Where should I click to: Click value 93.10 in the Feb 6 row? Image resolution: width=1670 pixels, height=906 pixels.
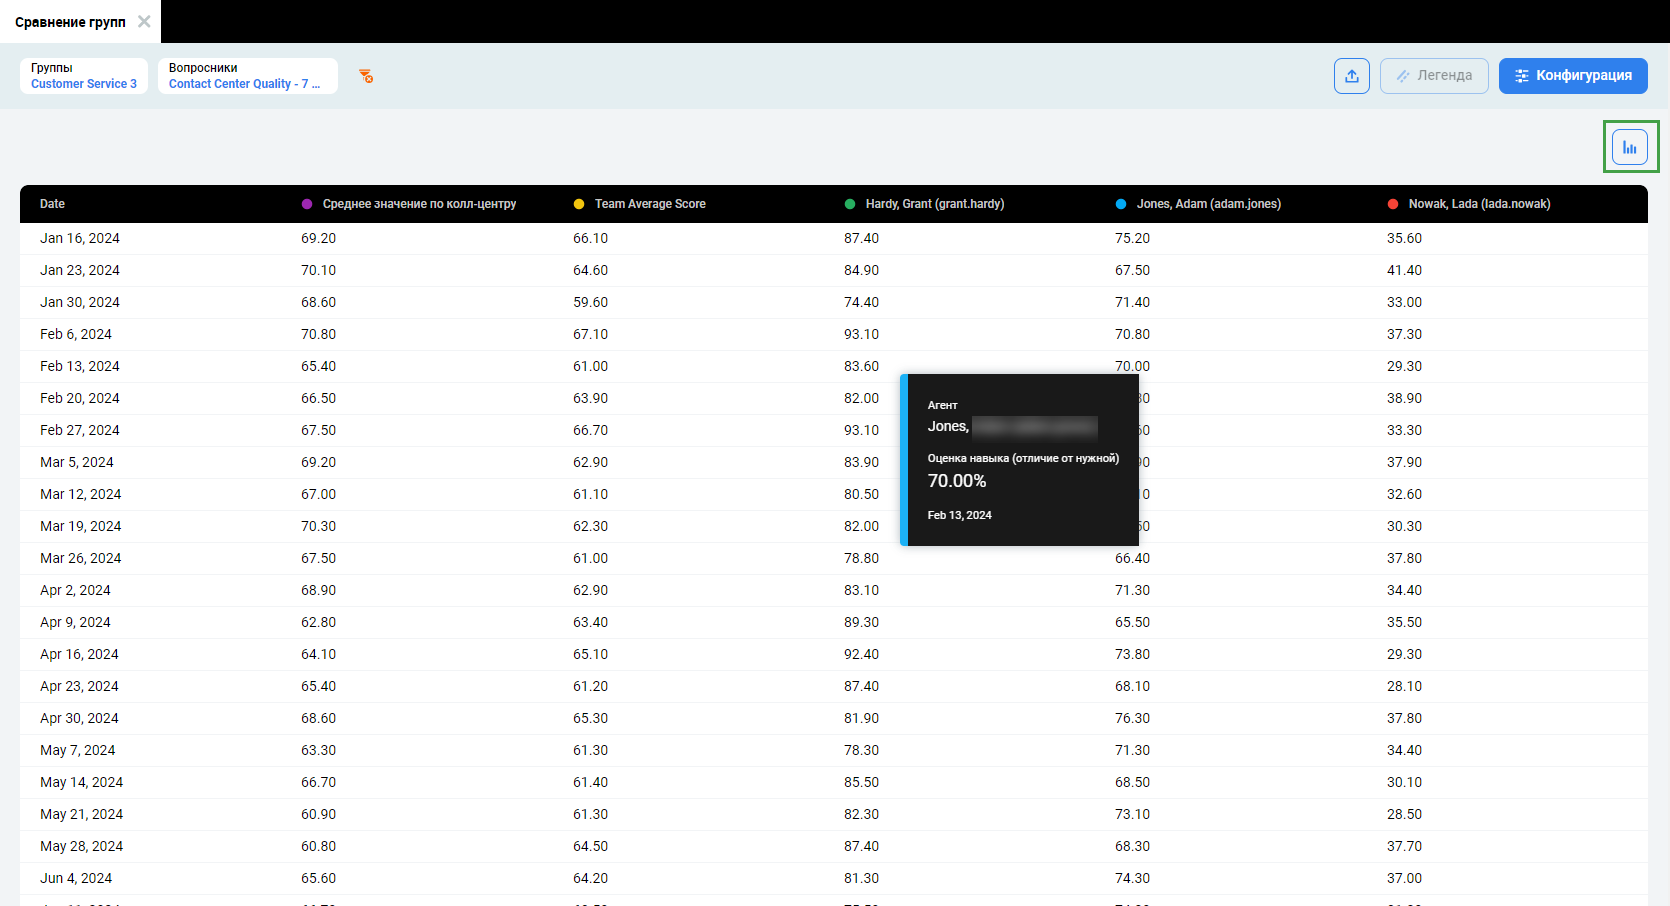click(x=861, y=334)
